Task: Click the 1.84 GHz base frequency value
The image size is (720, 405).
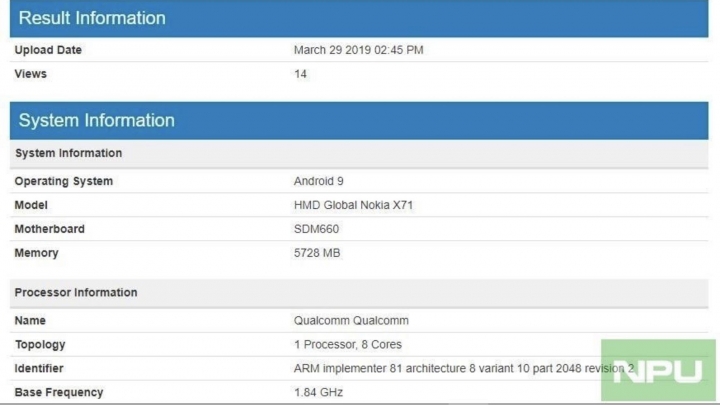Action: pyautogui.click(x=319, y=392)
